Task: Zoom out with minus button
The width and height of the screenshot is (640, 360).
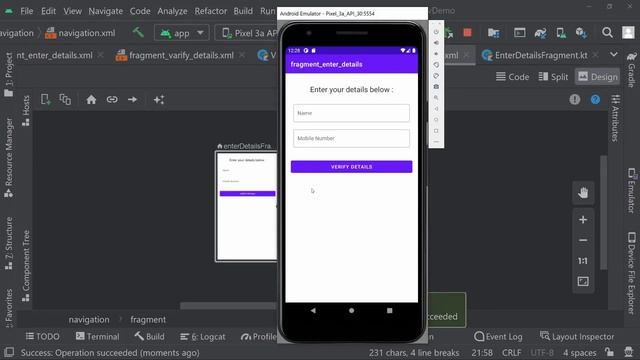Action: (583, 240)
